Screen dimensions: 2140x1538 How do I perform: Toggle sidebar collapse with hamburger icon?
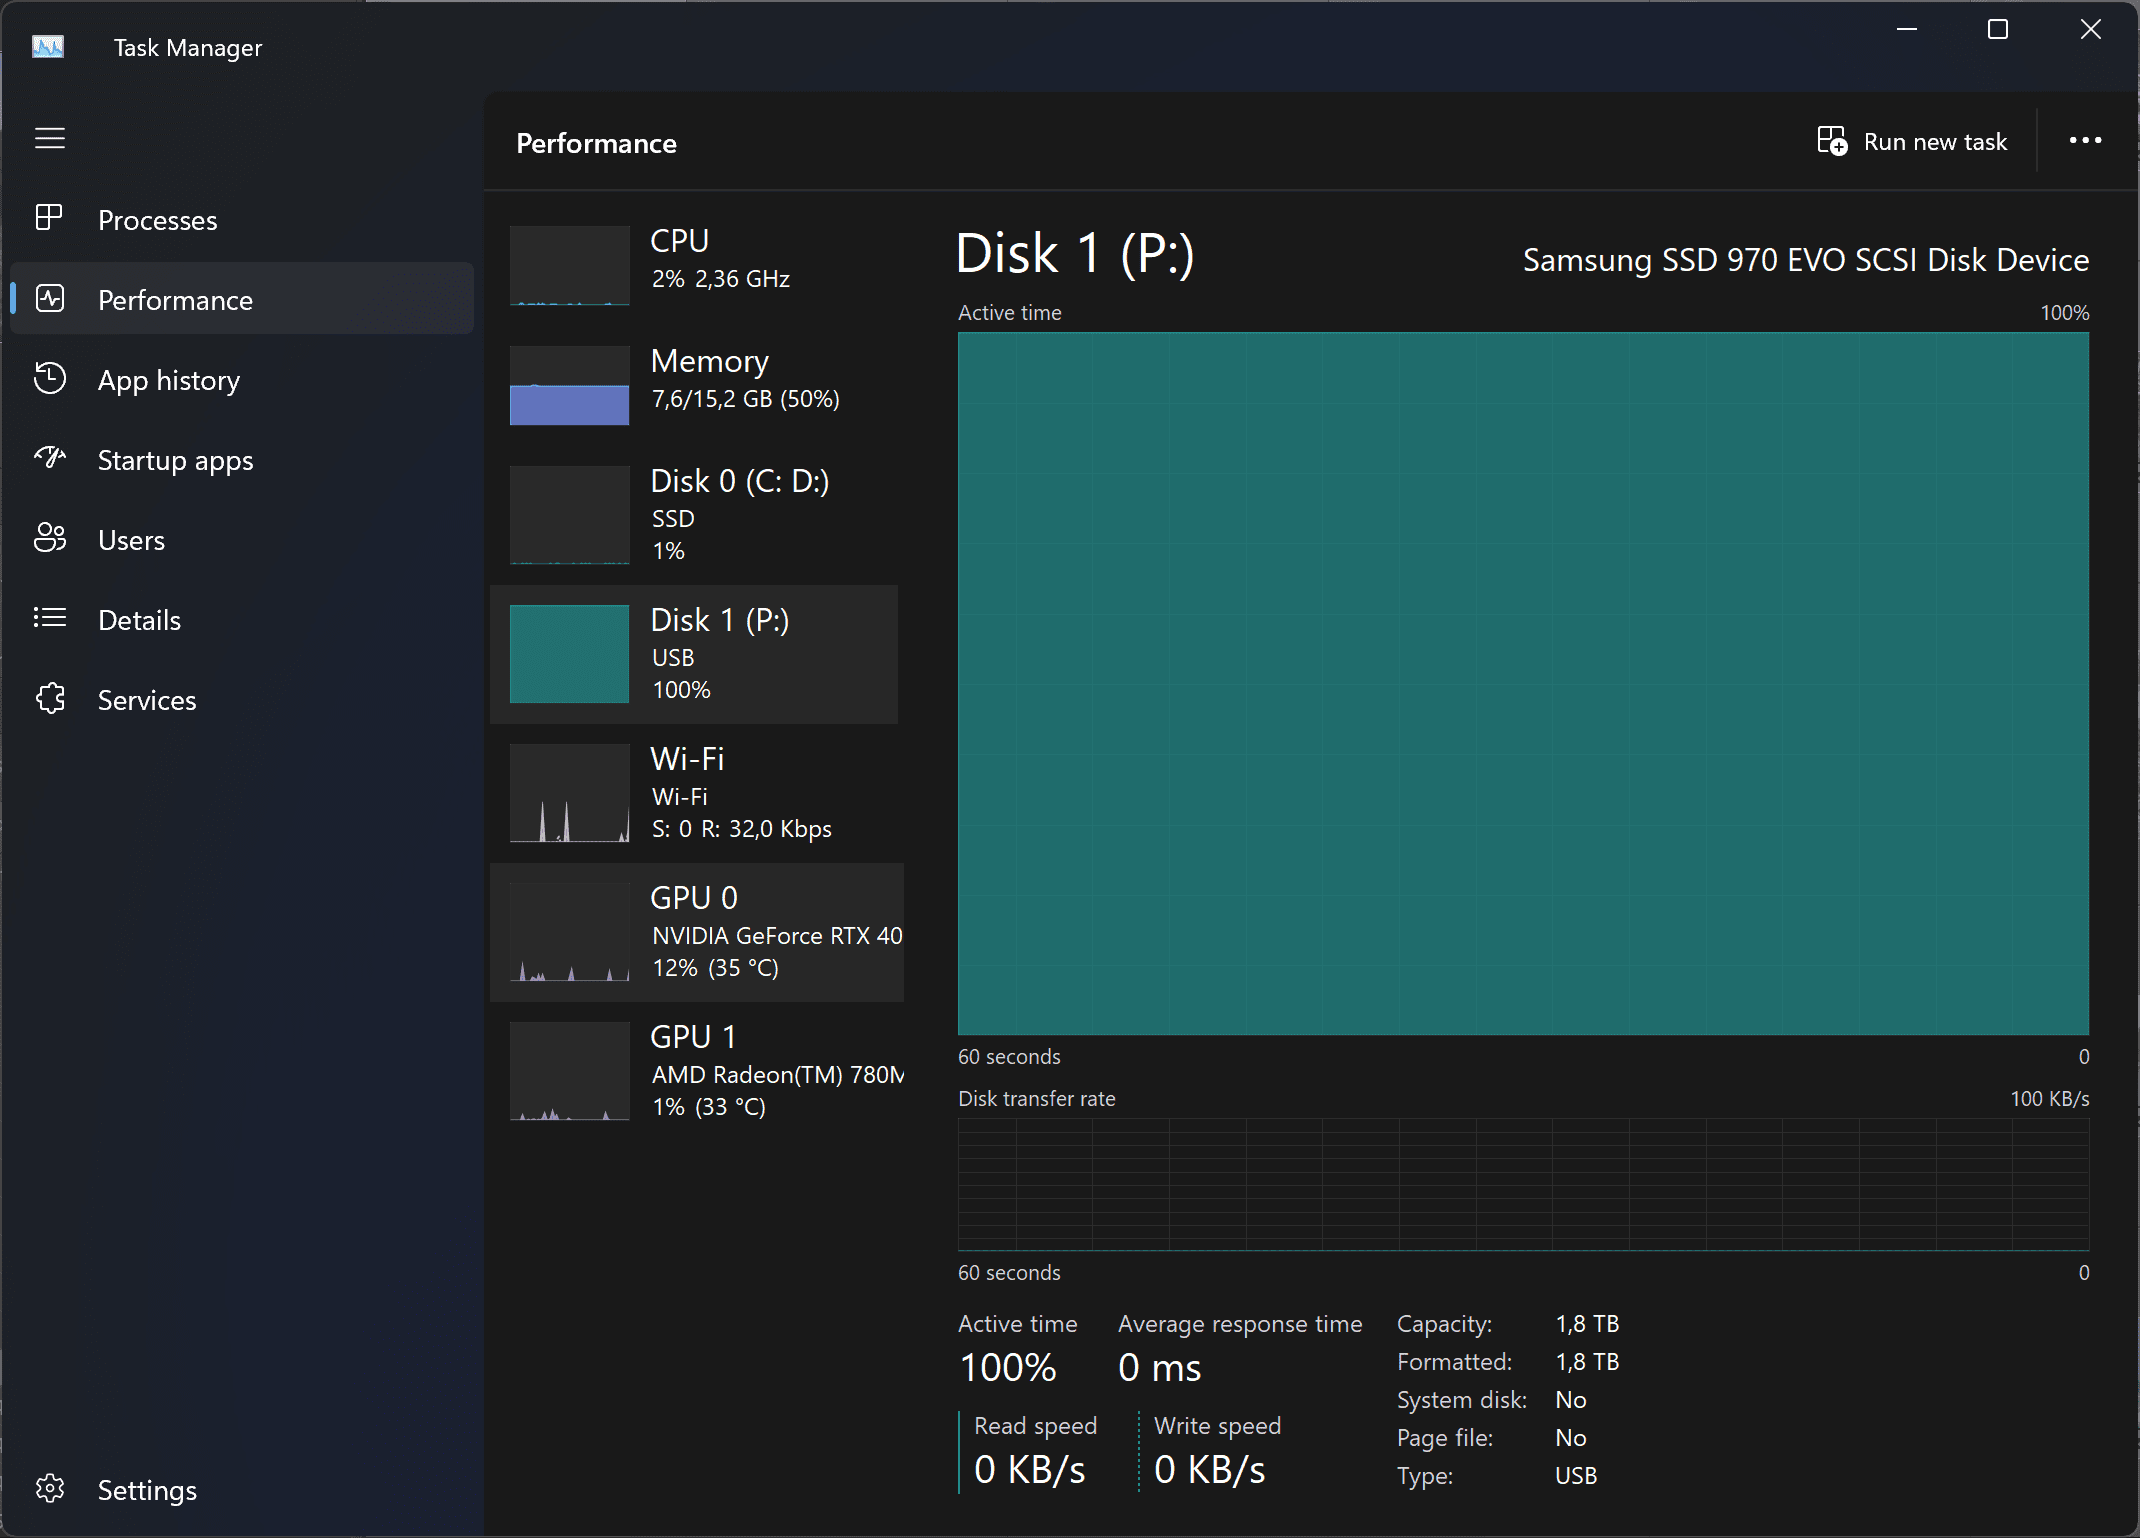[48, 138]
